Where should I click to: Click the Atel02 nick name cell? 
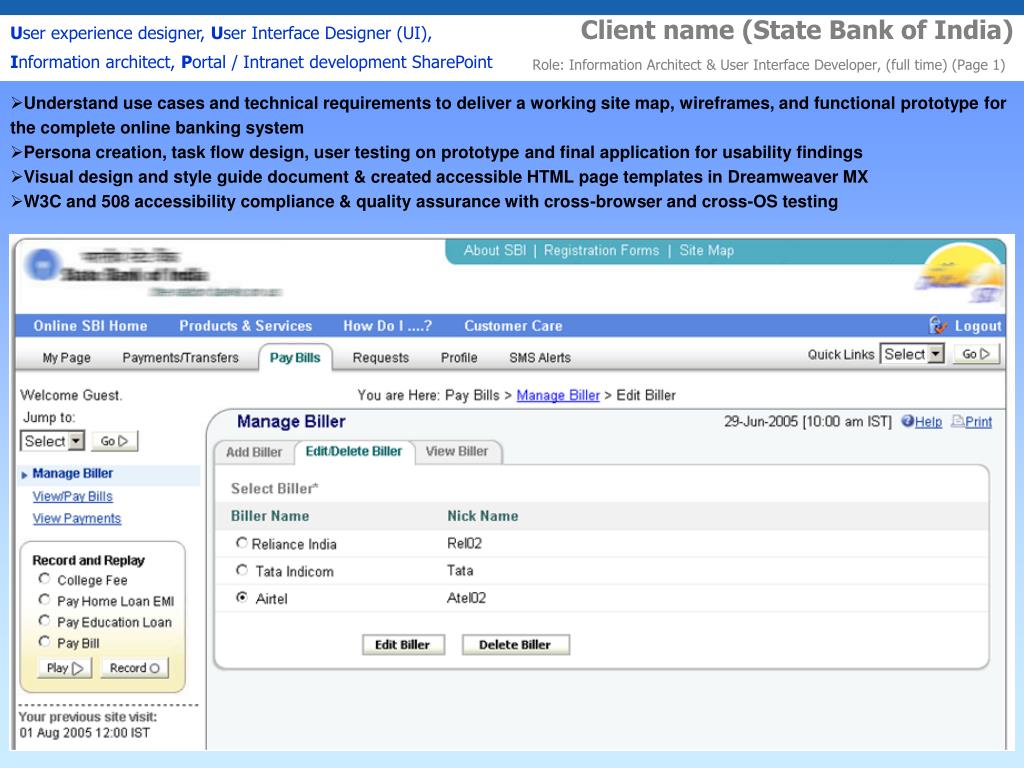(466, 598)
